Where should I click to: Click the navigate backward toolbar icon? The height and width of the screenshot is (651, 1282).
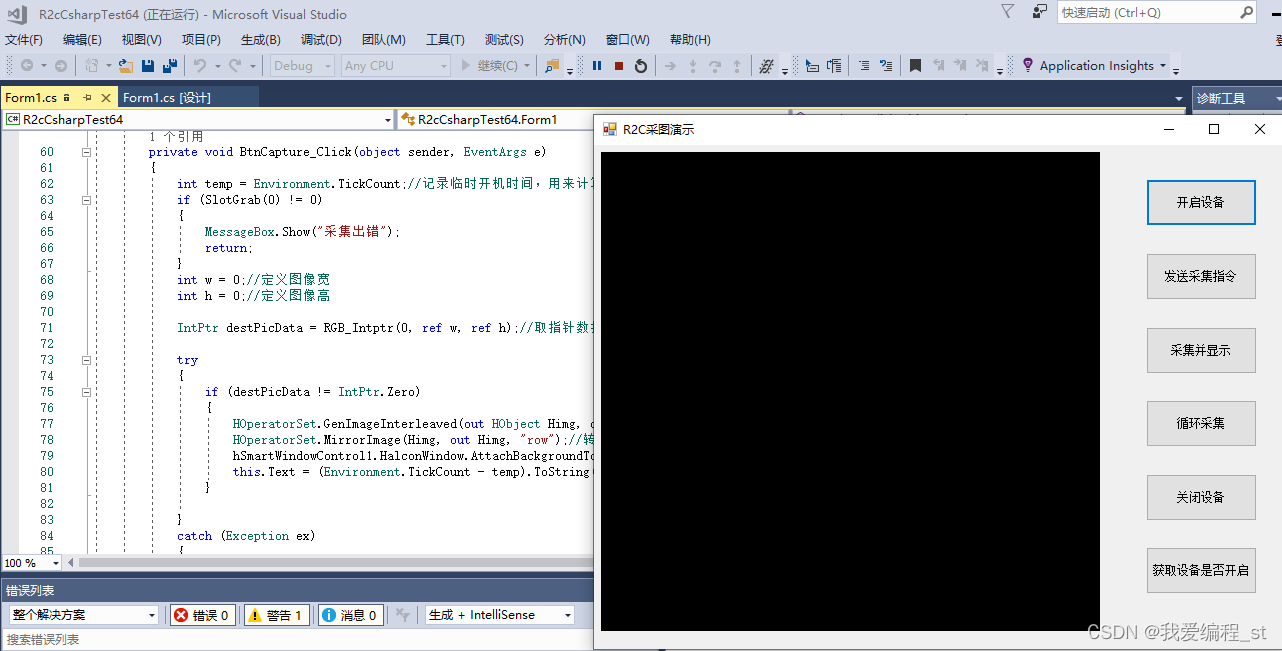pos(27,66)
